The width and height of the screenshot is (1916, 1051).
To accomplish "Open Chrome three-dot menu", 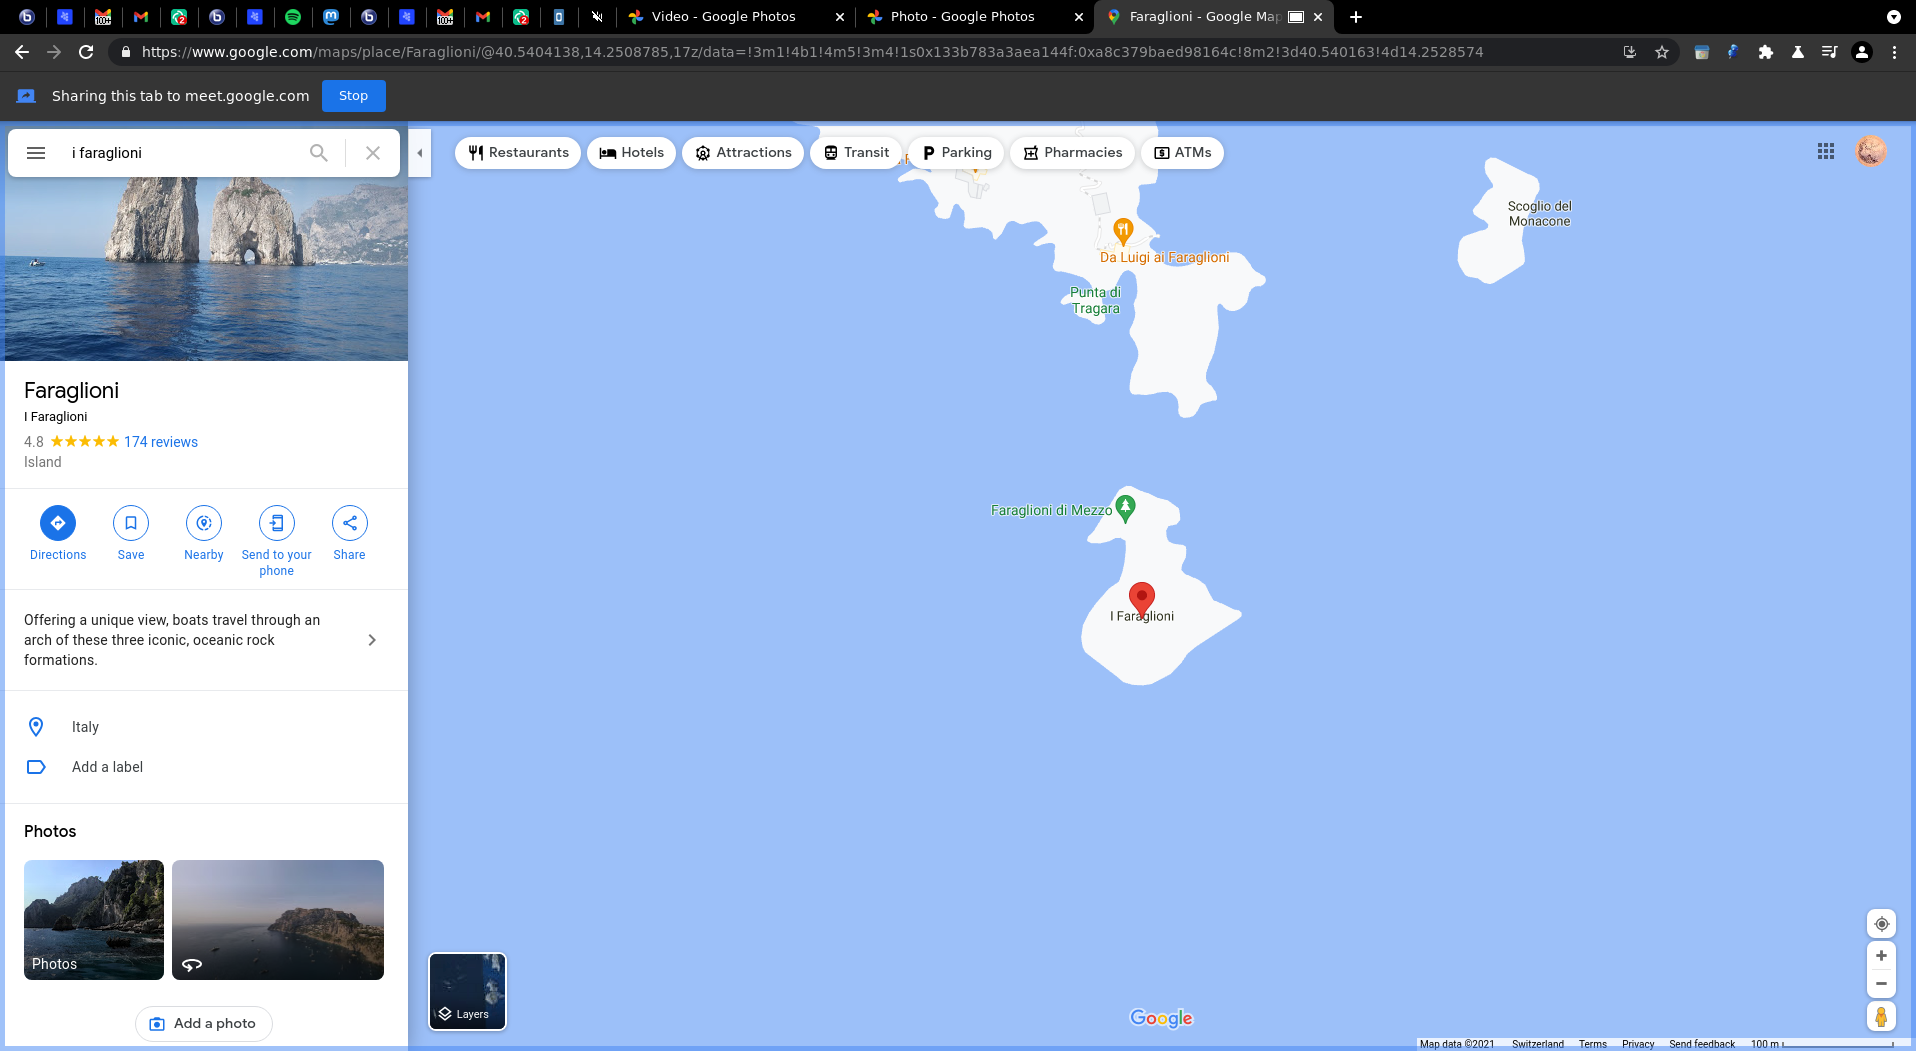I will coord(1894,52).
